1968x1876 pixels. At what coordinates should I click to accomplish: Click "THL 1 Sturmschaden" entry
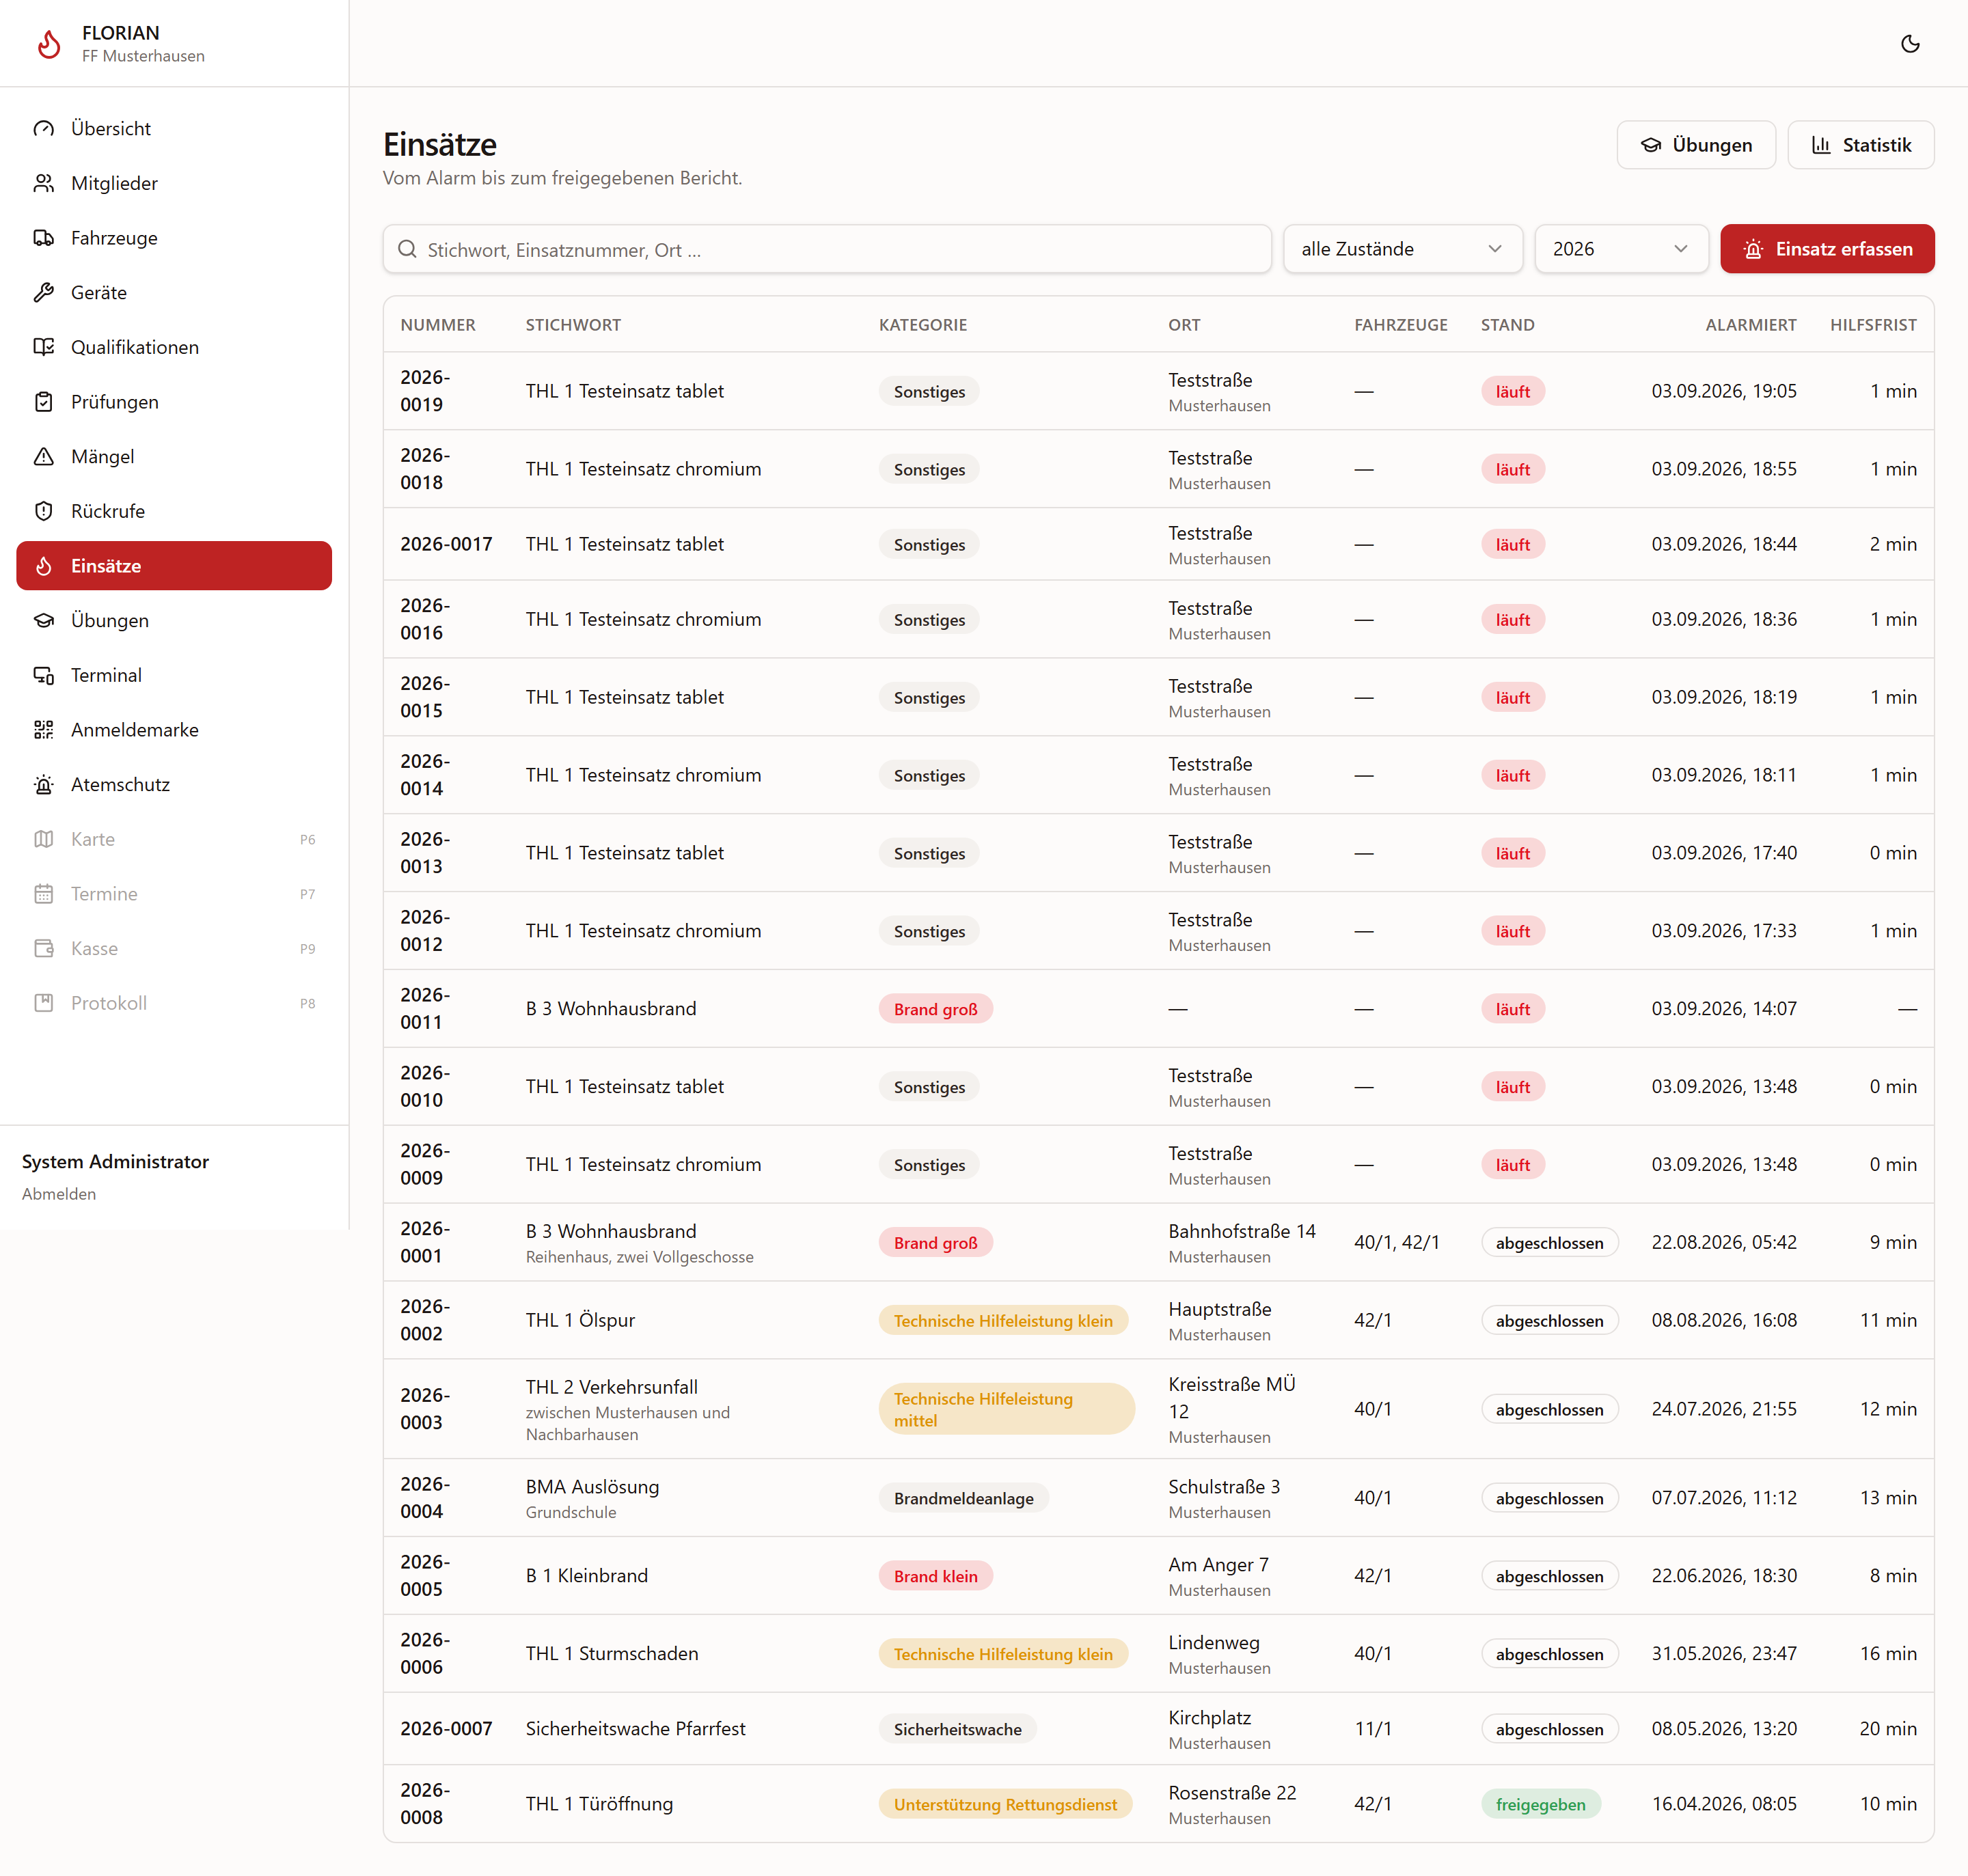click(612, 1654)
